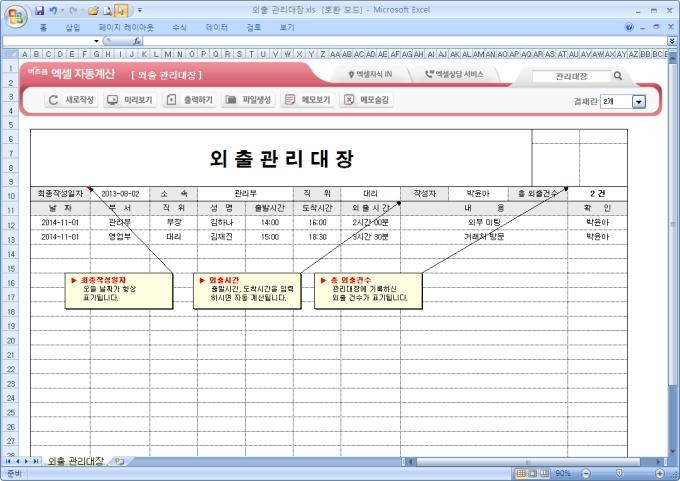
Task: Switch to the 홈 ribbon tab
Action: pos(43,27)
